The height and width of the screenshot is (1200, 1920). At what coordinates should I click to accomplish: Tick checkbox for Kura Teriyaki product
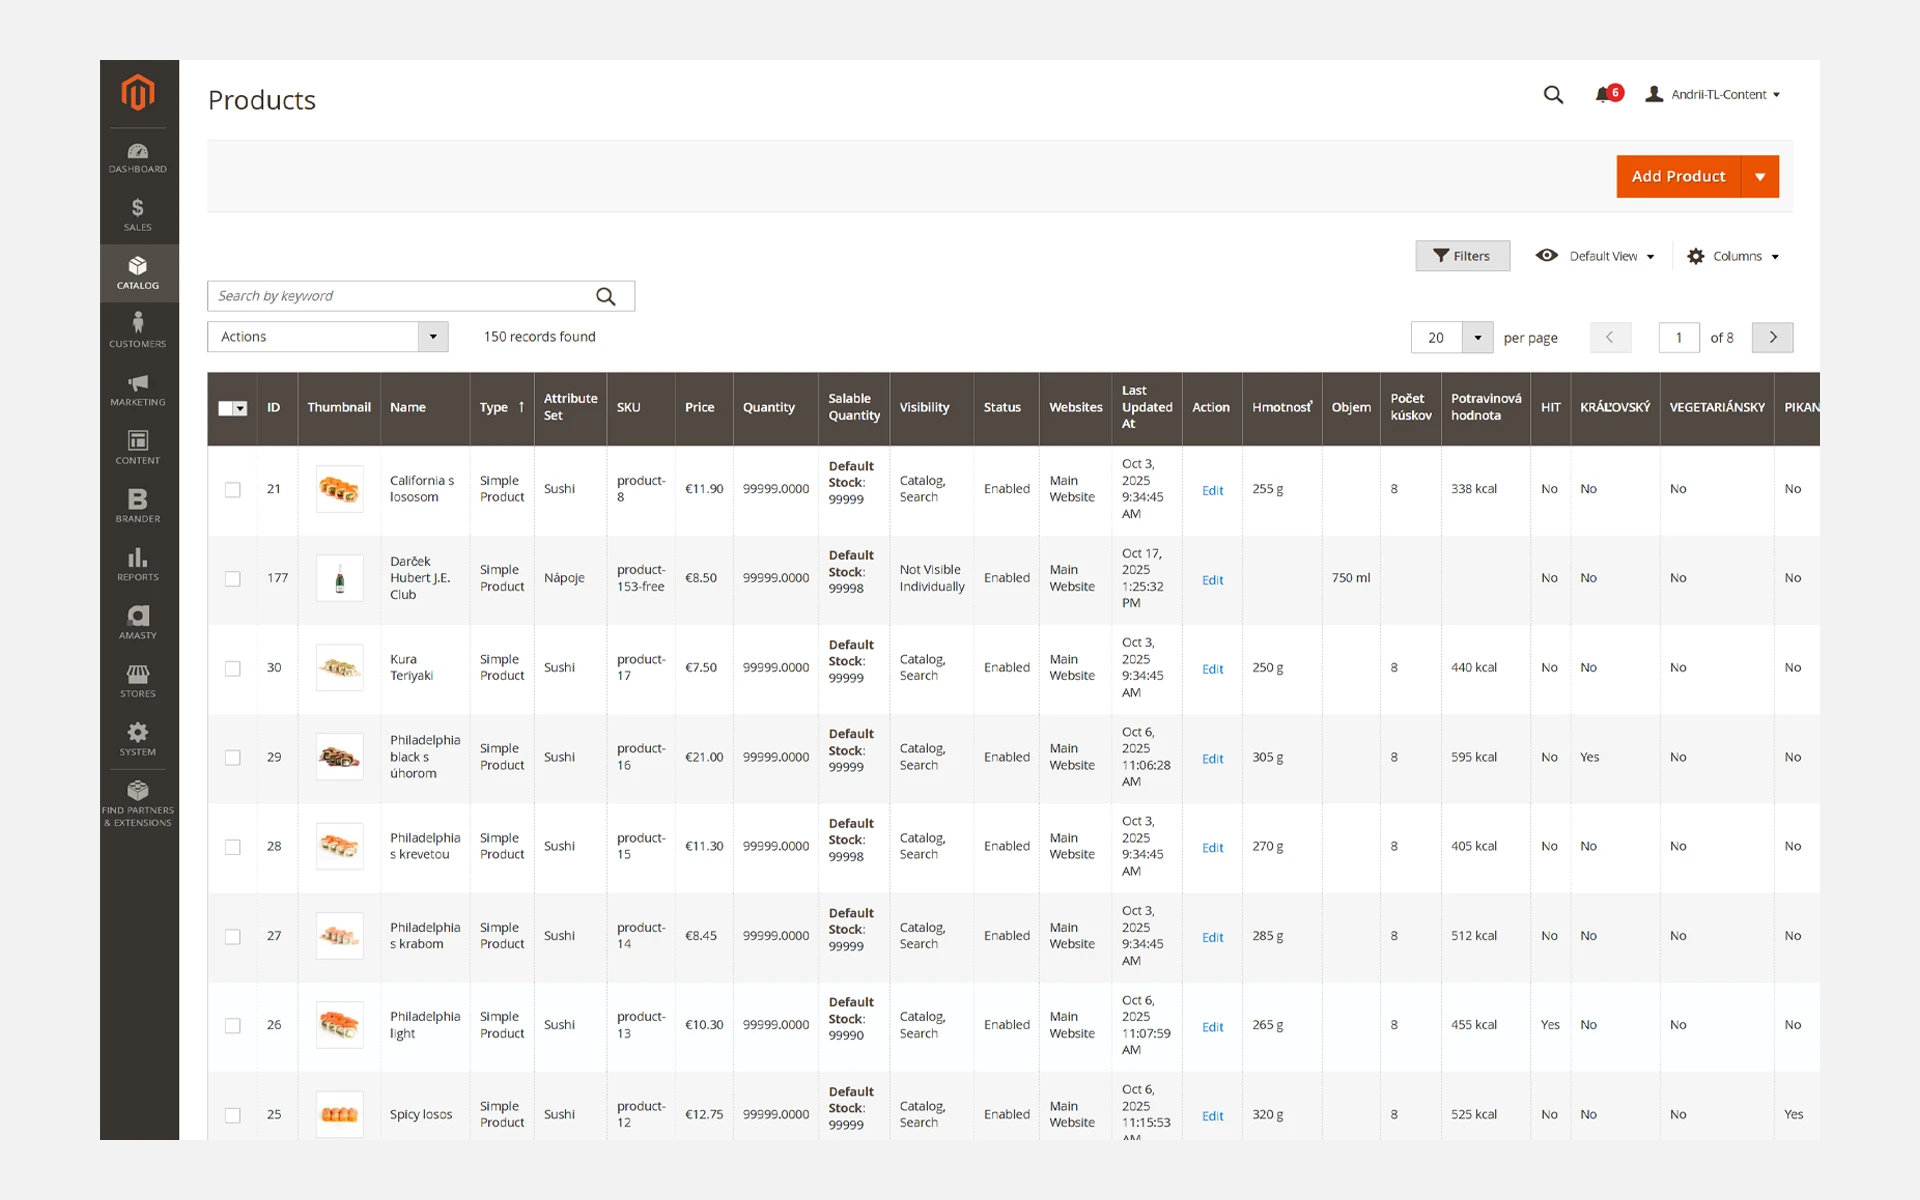click(x=233, y=668)
